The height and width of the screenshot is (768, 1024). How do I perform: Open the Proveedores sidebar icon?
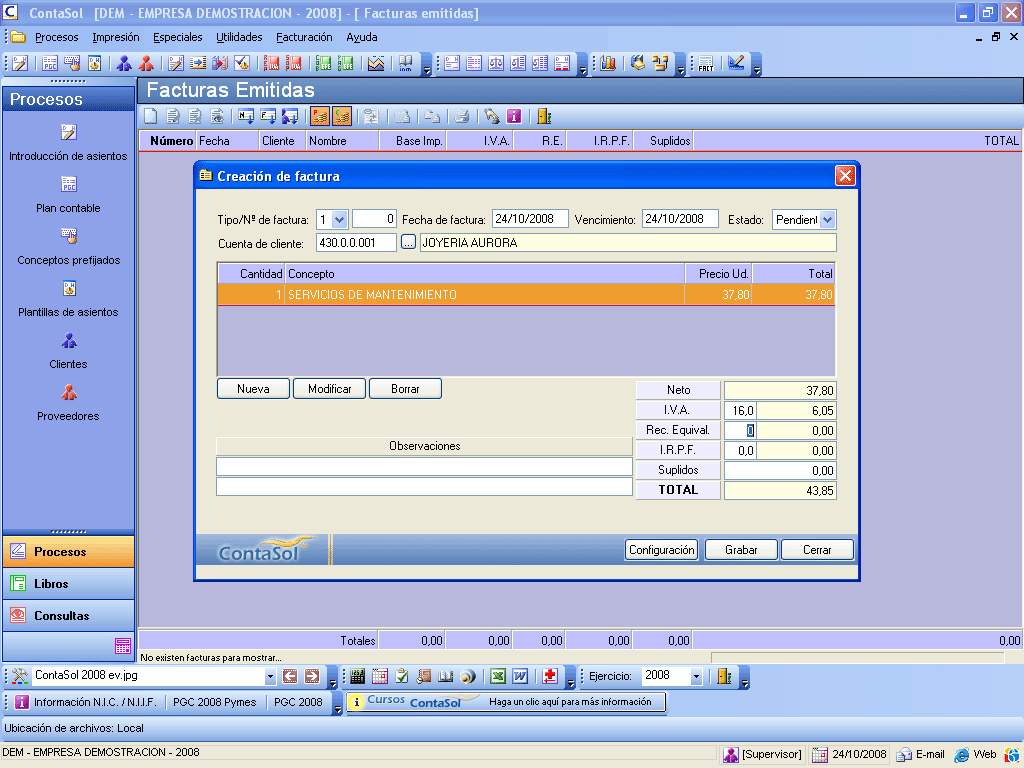(69, 392)
